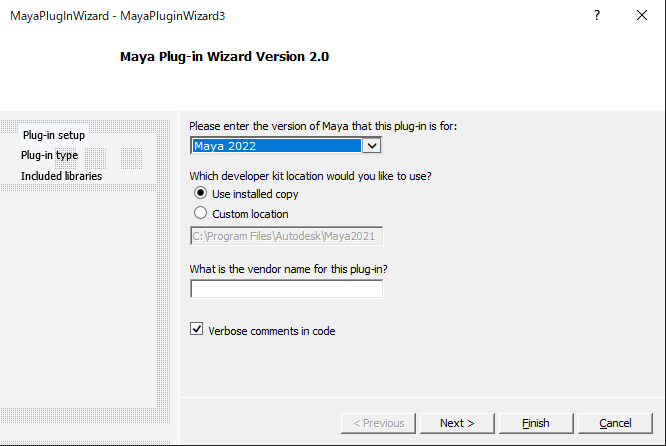Click the Maya Plug-in Wizard Version 2.0 heading

click(x=224, y=57)
